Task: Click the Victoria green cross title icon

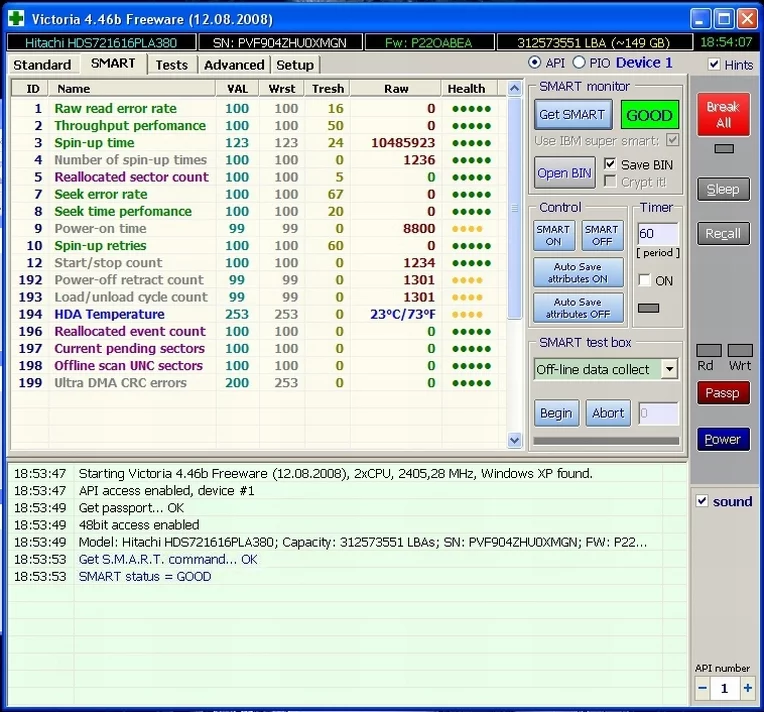Action: click(16, 19)
